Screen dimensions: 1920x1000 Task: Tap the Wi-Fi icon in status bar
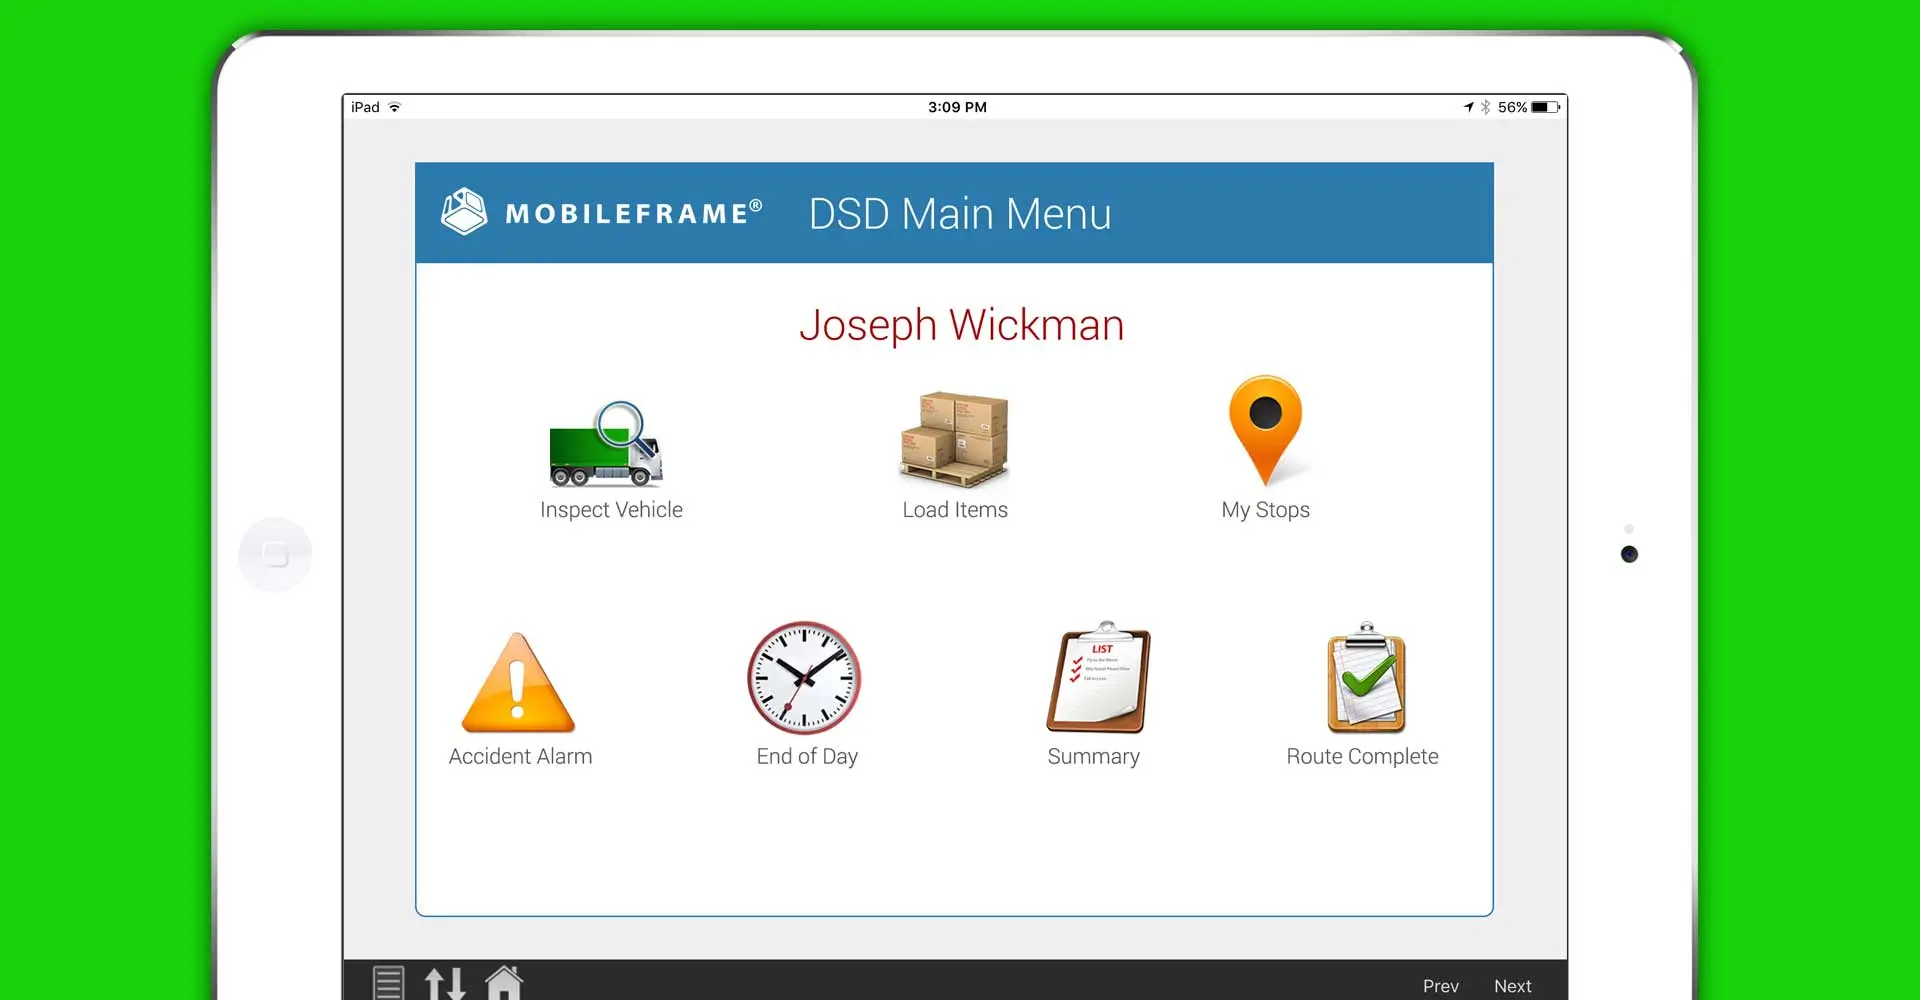395,107
